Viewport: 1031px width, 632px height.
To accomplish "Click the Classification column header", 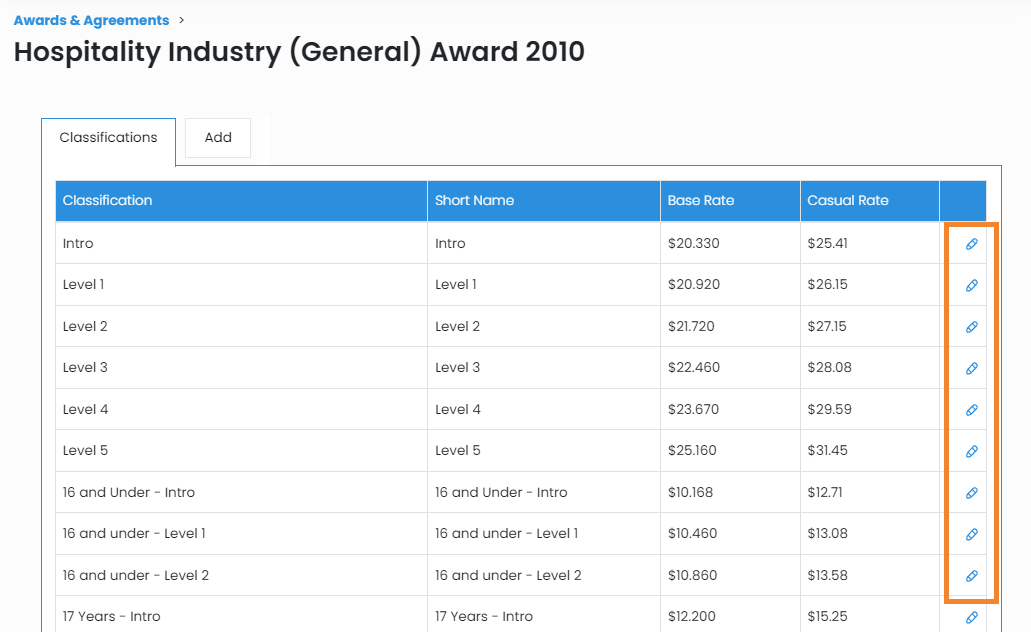I will point(108,200).
